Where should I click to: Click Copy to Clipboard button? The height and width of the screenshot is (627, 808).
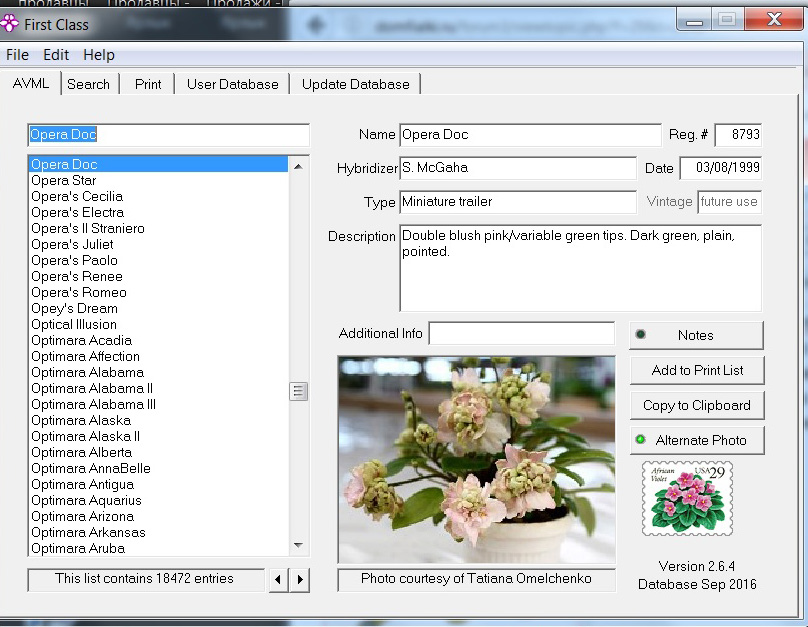697,405
